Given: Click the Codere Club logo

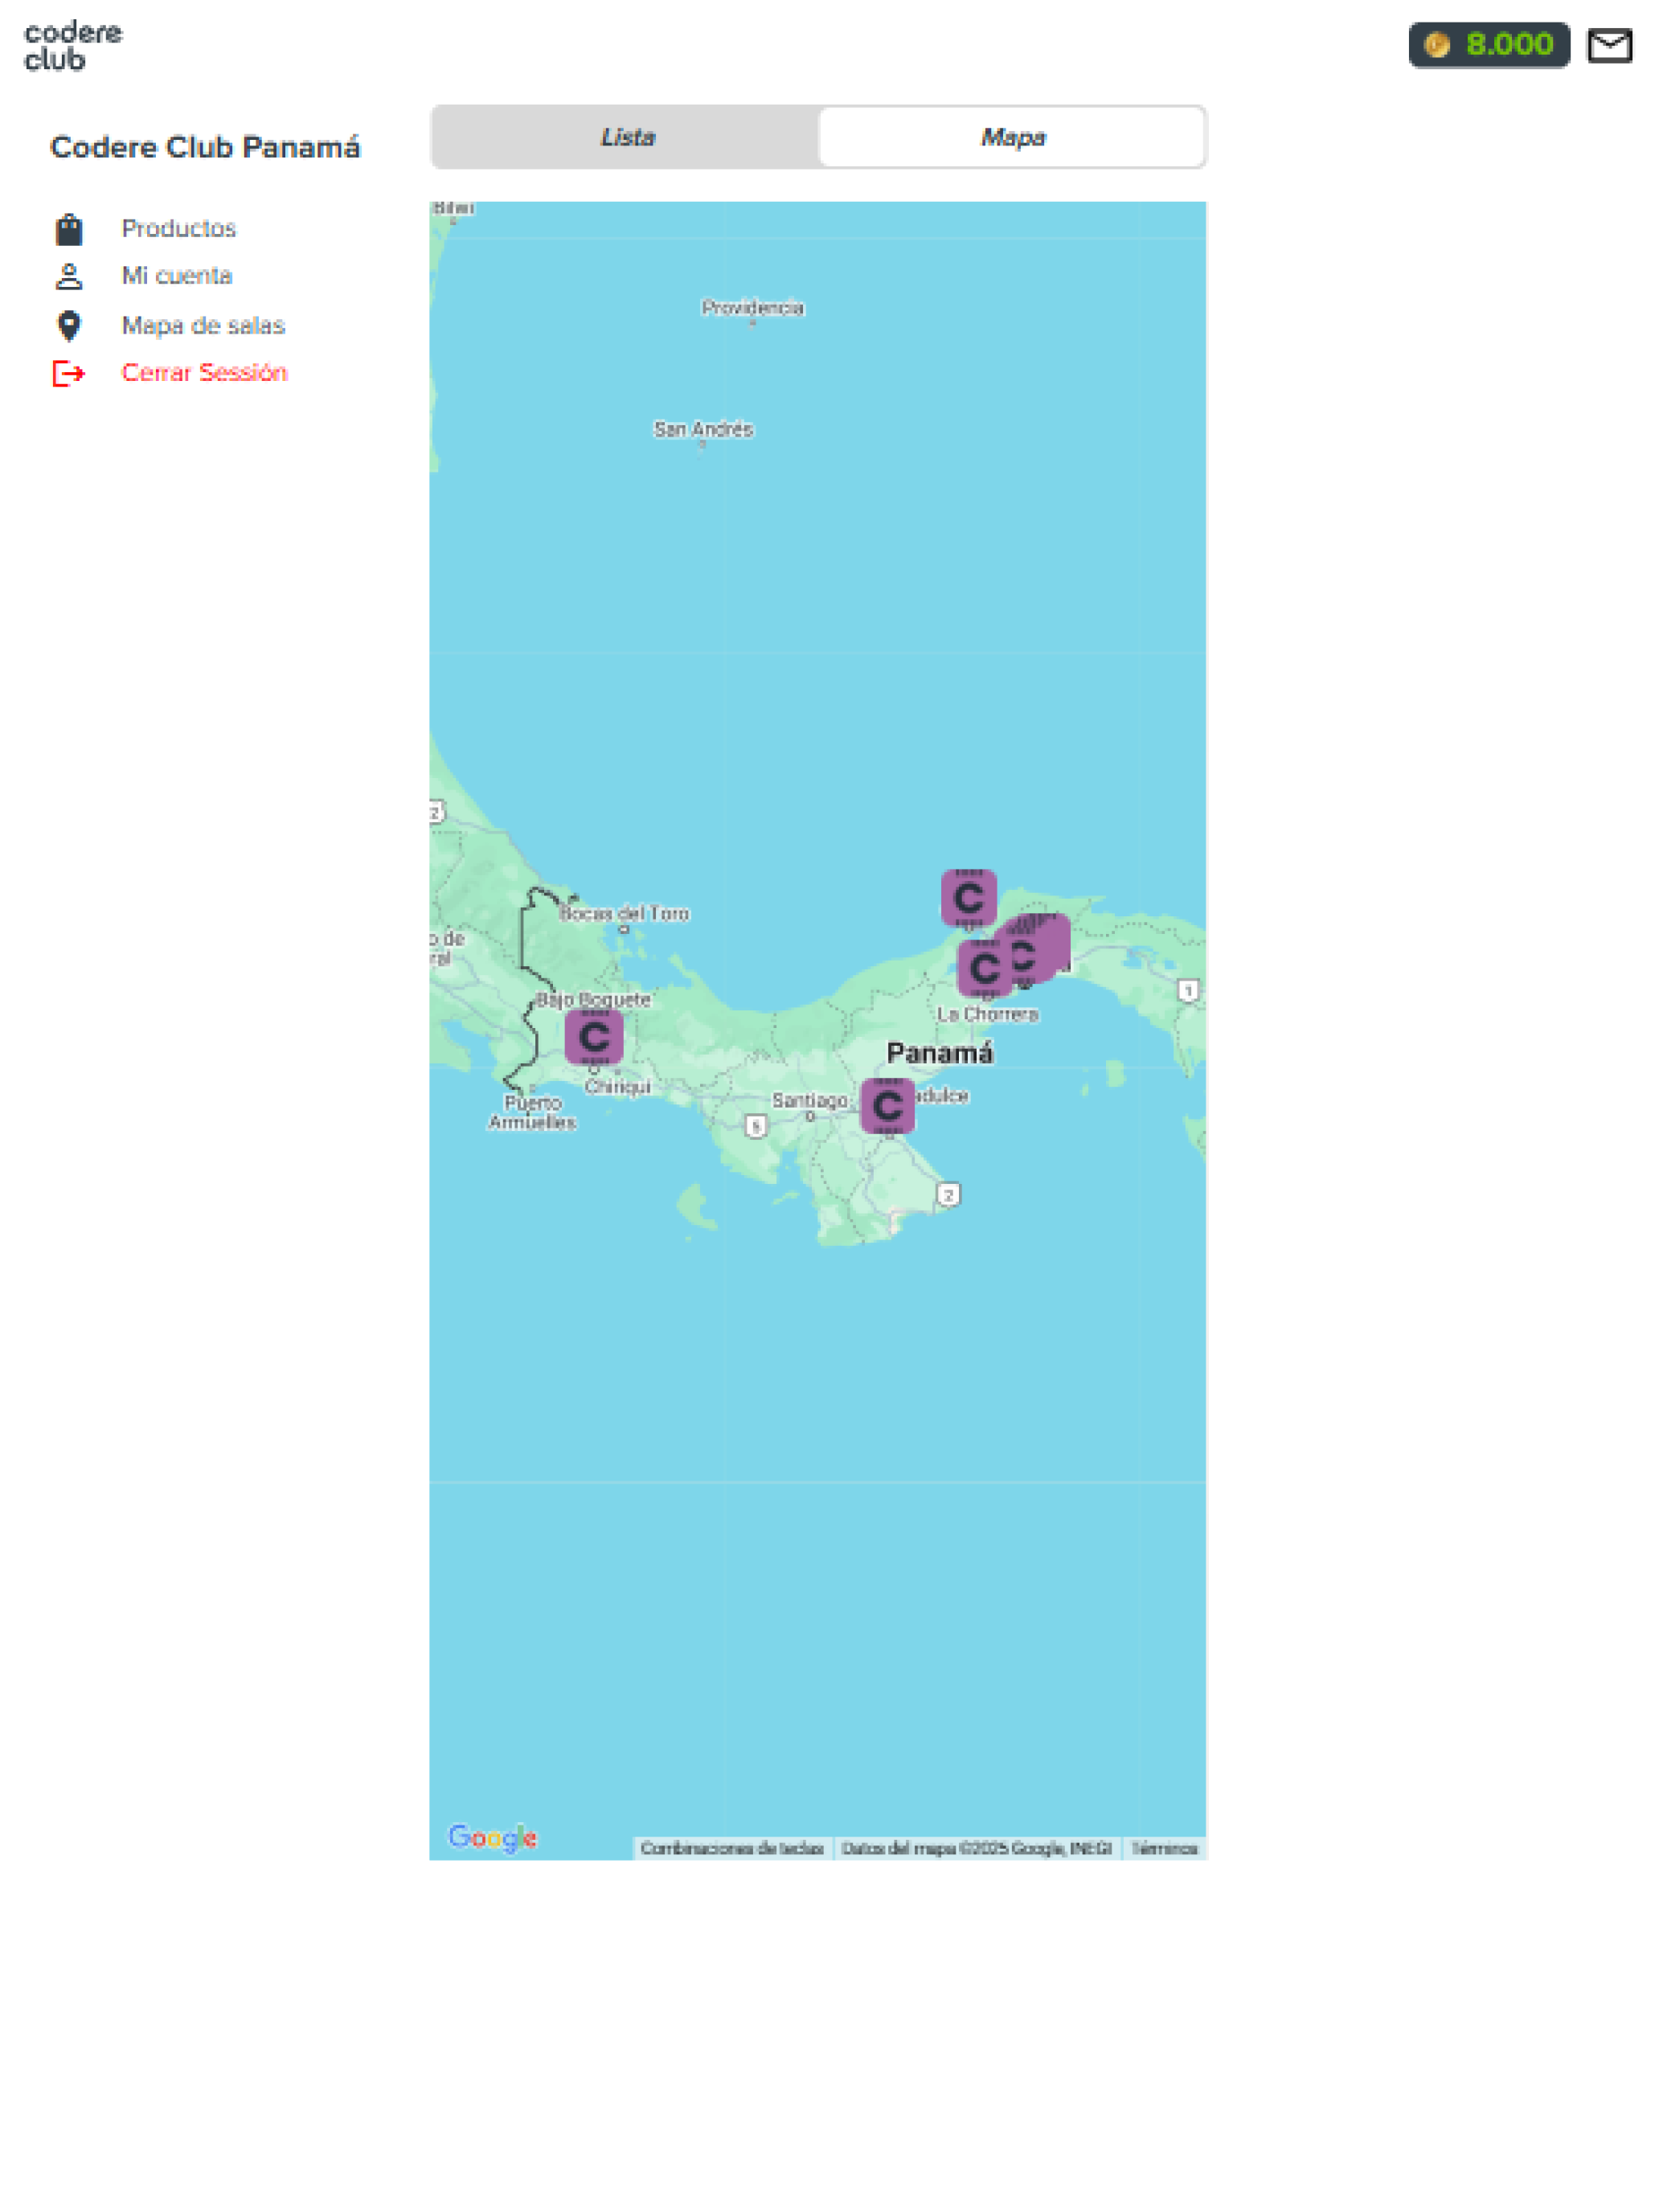Looking at the screenshot, I should [73, 46].
